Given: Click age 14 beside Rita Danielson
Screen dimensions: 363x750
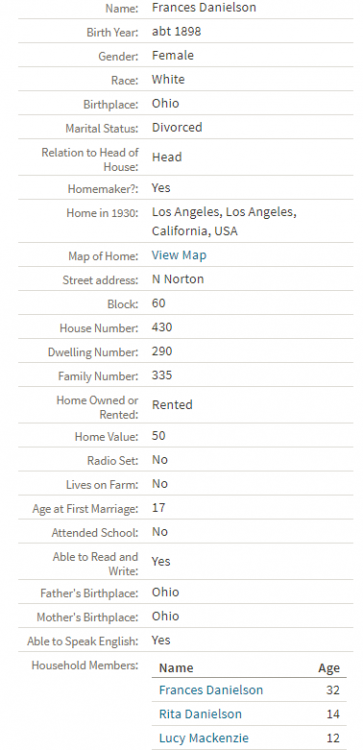Looking at the screenshot, I should click(333, 714).
